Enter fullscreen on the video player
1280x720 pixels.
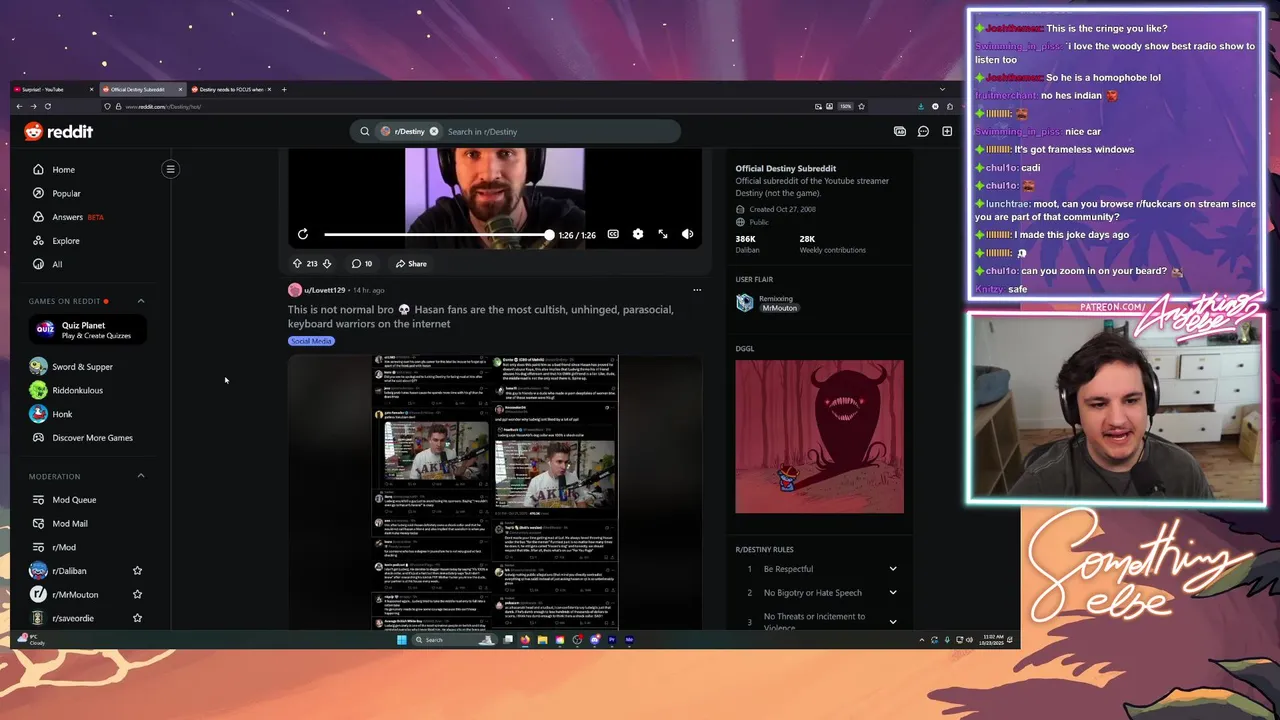click(x=663, y=234)
